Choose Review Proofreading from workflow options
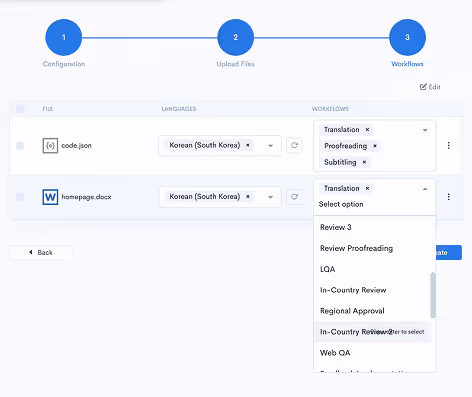Viewport: 472px width, 397px height. (372, 248)
